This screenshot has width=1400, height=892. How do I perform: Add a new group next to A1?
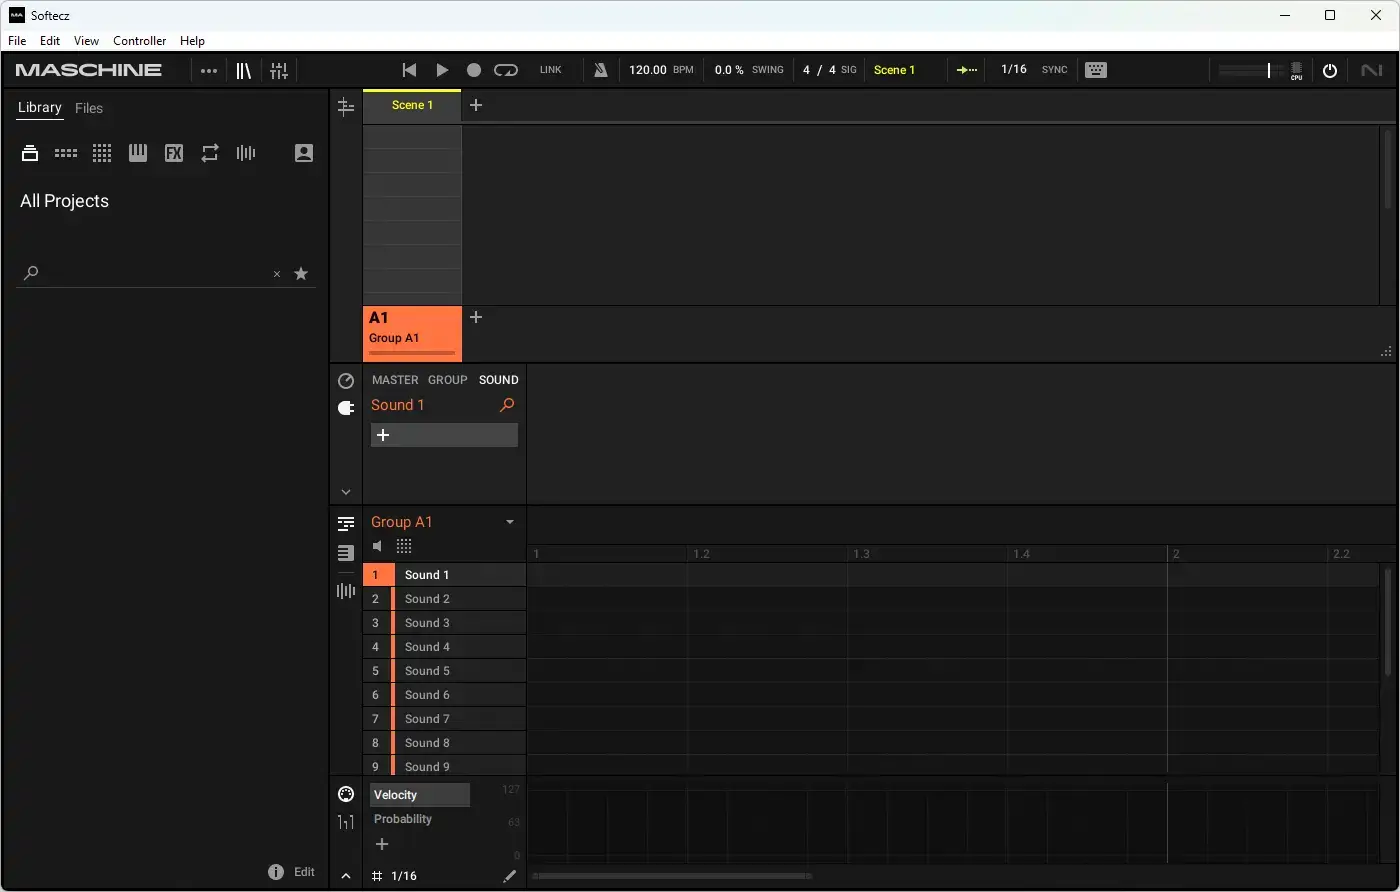(476, 317)
